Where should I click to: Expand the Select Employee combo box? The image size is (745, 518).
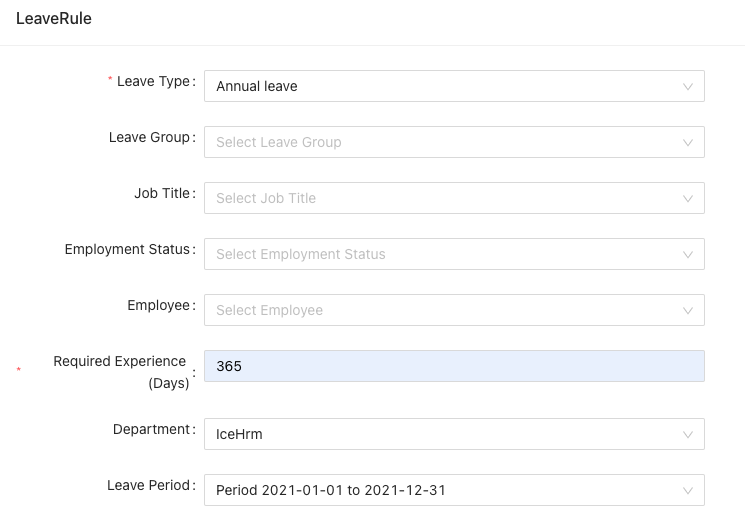click(x=454, y=310)
